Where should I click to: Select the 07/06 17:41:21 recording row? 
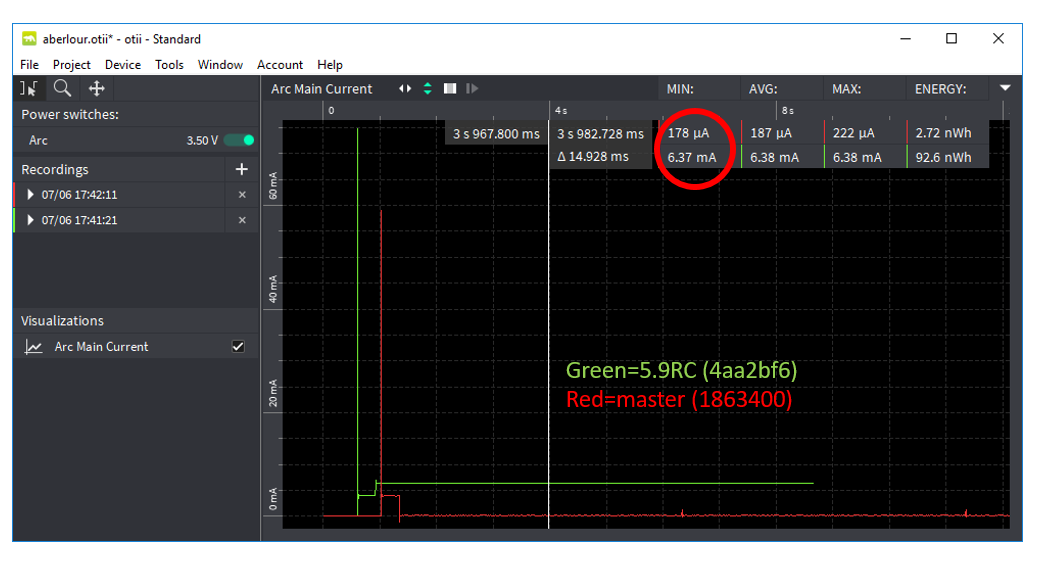point(136,220)
